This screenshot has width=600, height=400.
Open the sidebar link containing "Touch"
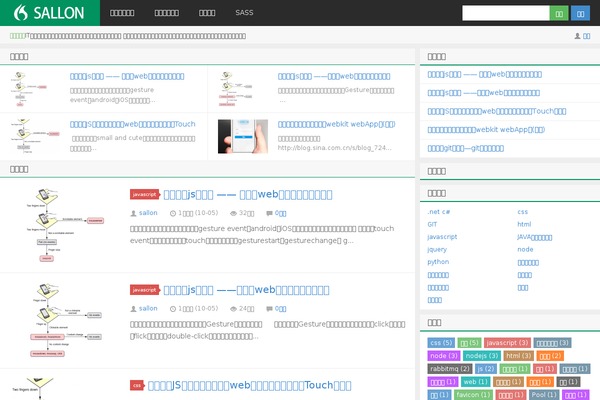pyautogui.click(x=497, y=111)
